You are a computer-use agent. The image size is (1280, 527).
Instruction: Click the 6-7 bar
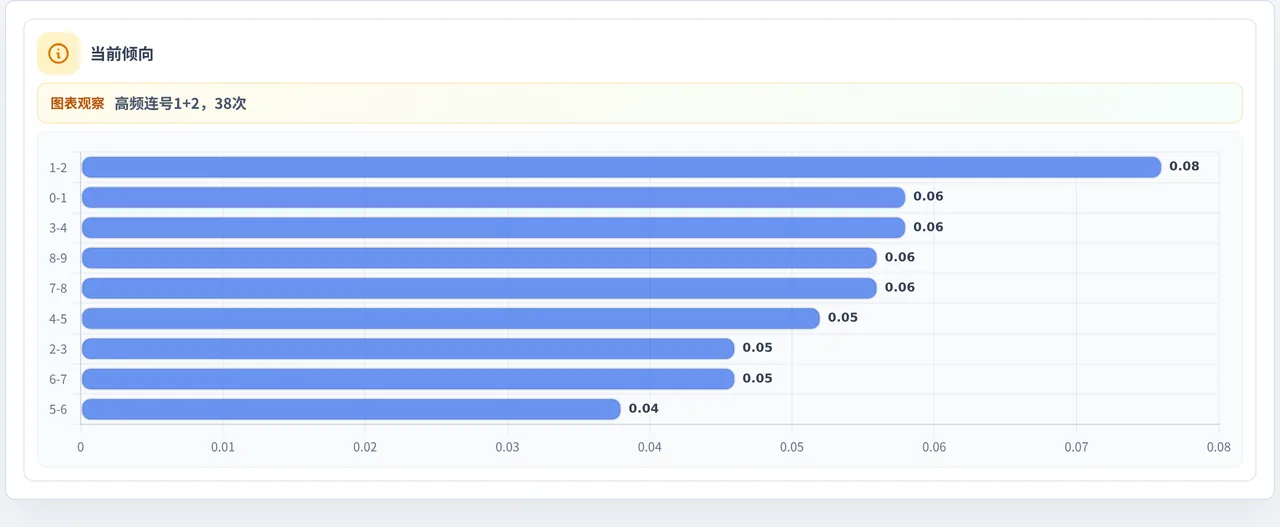coord(408,379)
